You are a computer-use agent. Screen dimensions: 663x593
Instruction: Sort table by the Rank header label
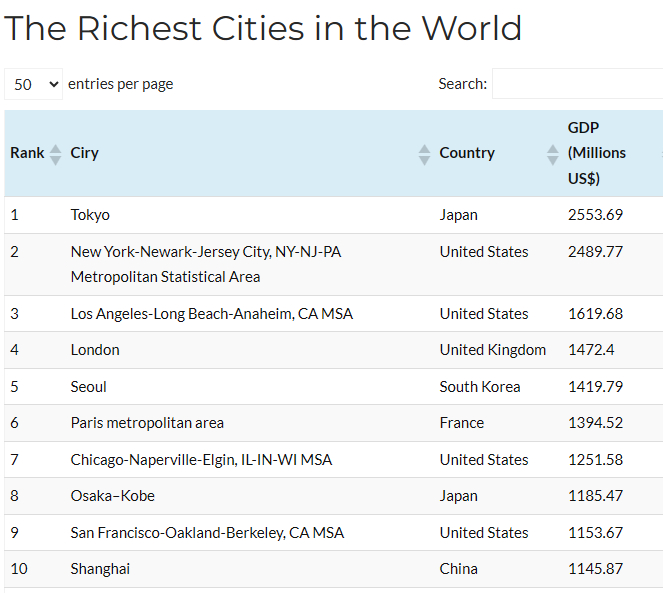[27, 153]
